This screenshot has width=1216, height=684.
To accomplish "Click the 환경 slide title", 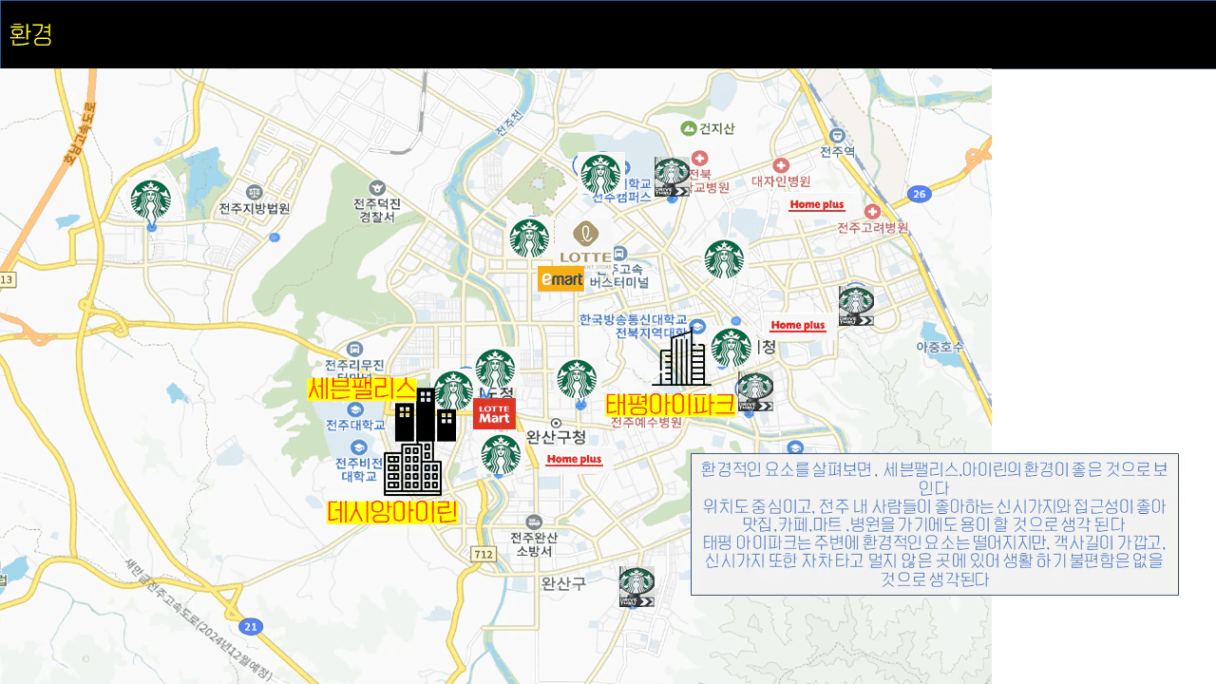I will tap(31, 34).
